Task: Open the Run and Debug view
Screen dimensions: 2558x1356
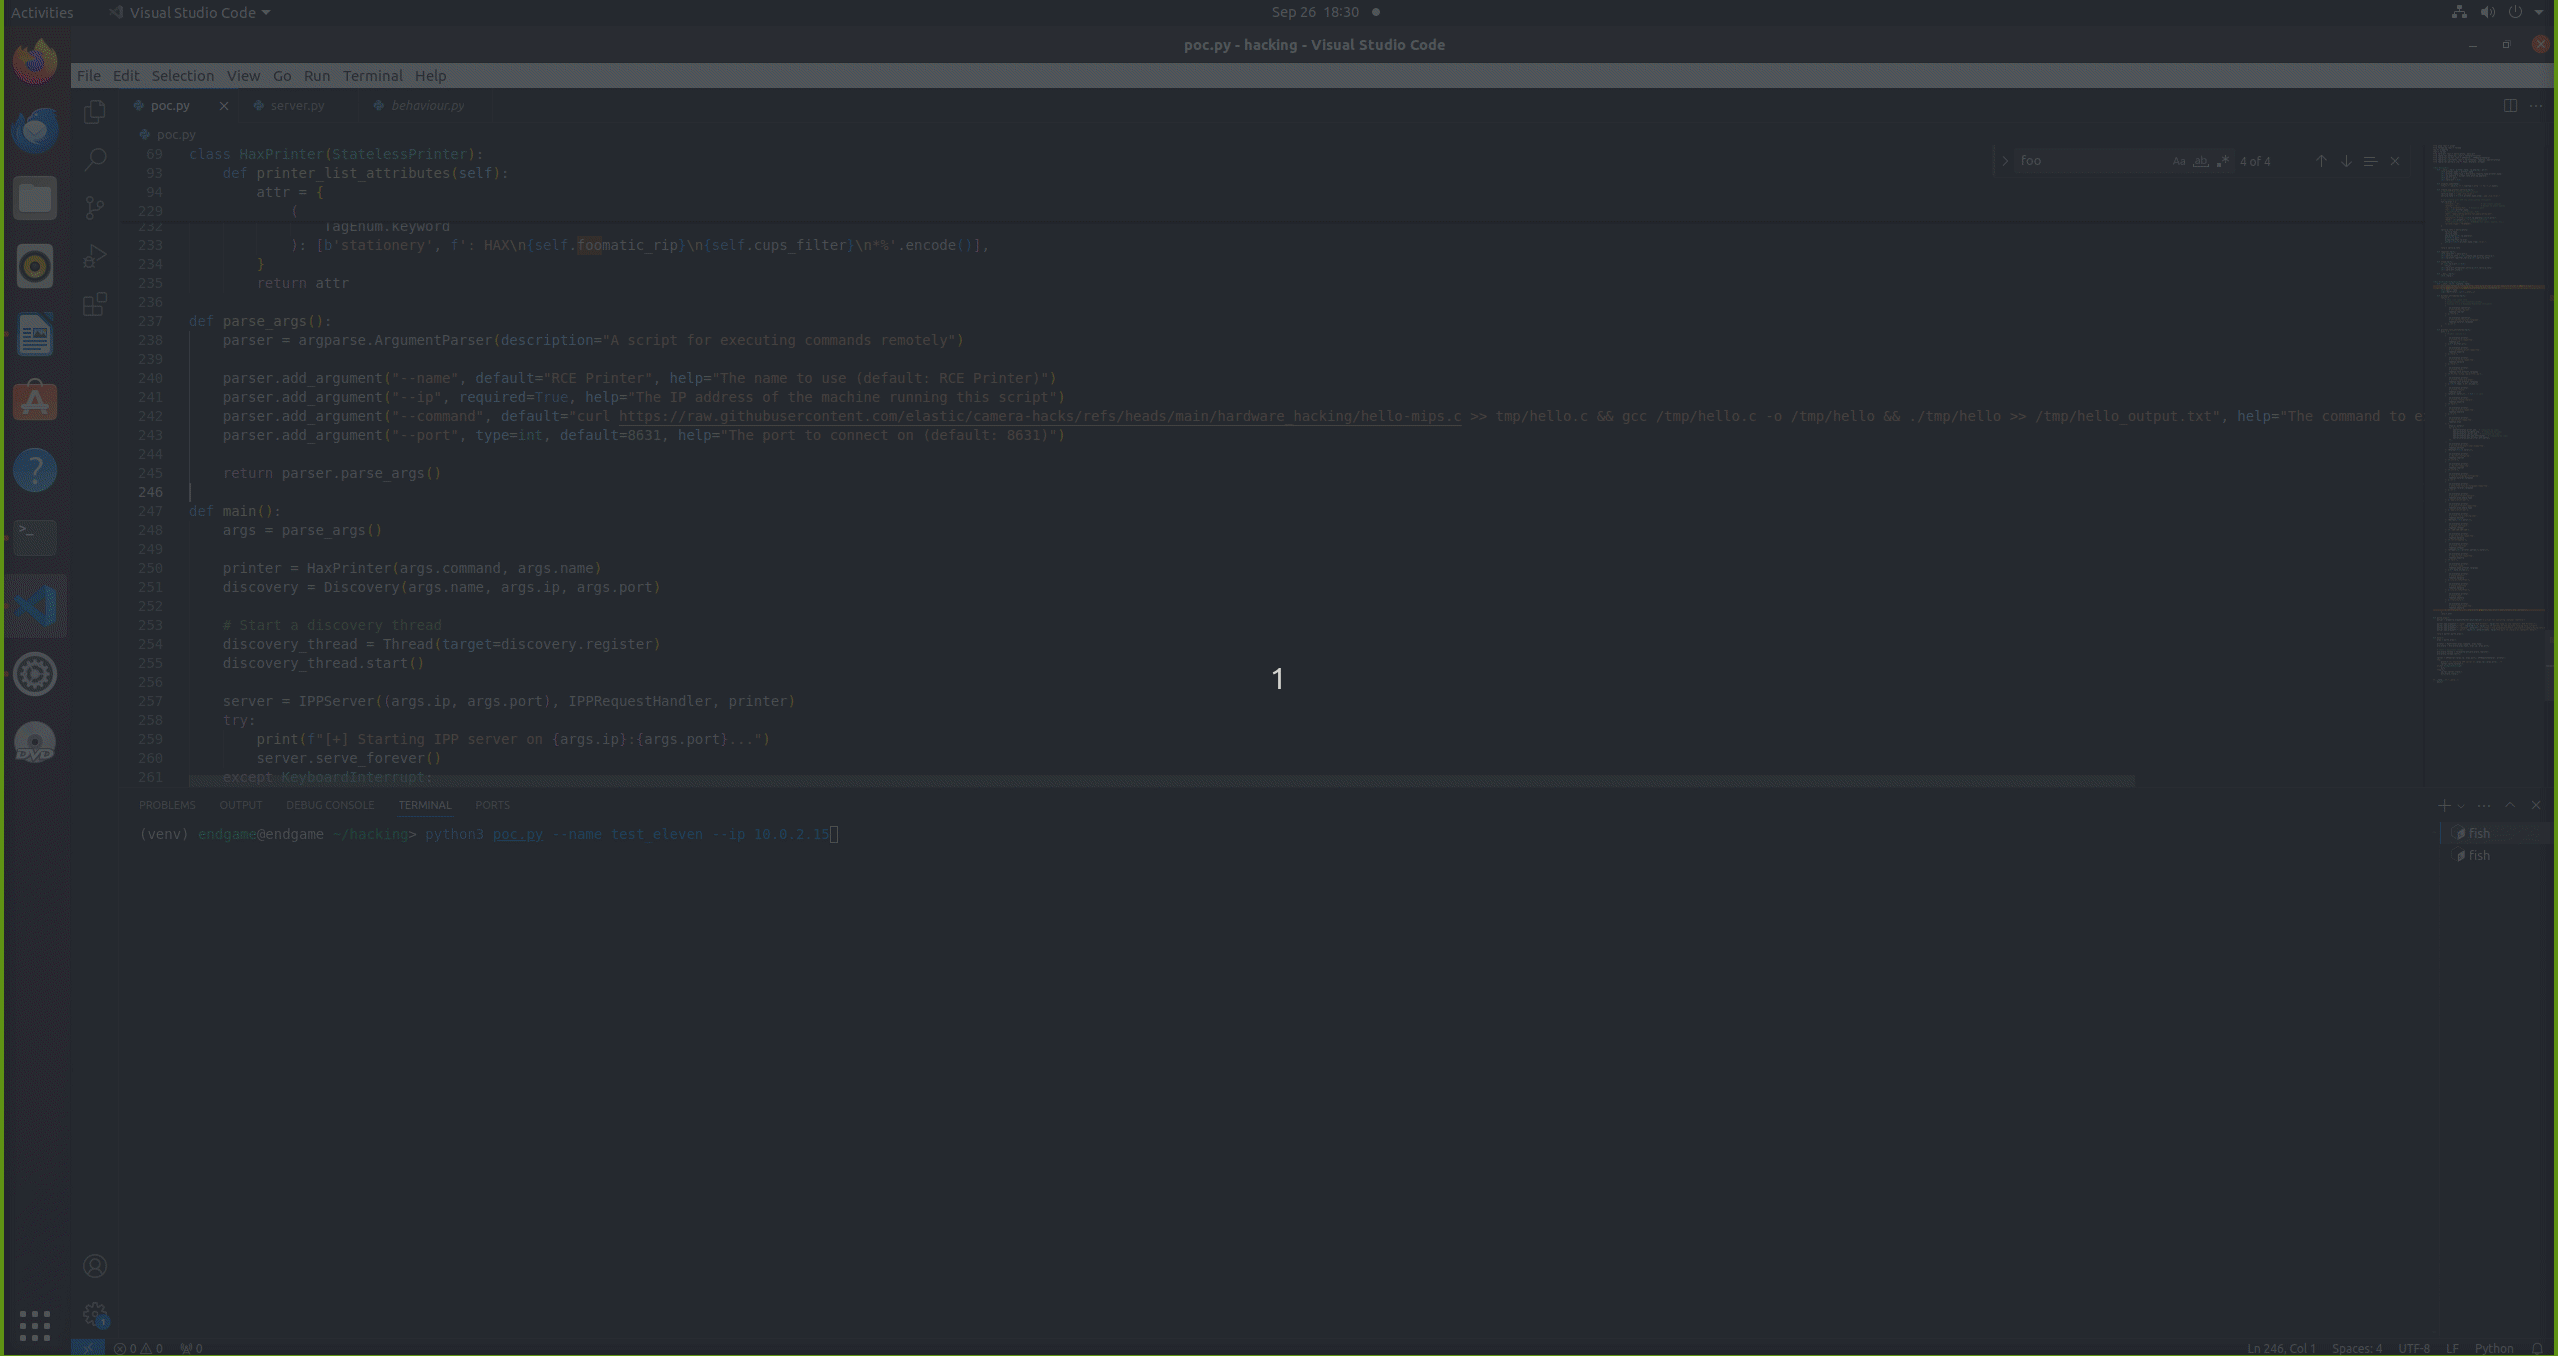Action: click(x=95, y=256)
